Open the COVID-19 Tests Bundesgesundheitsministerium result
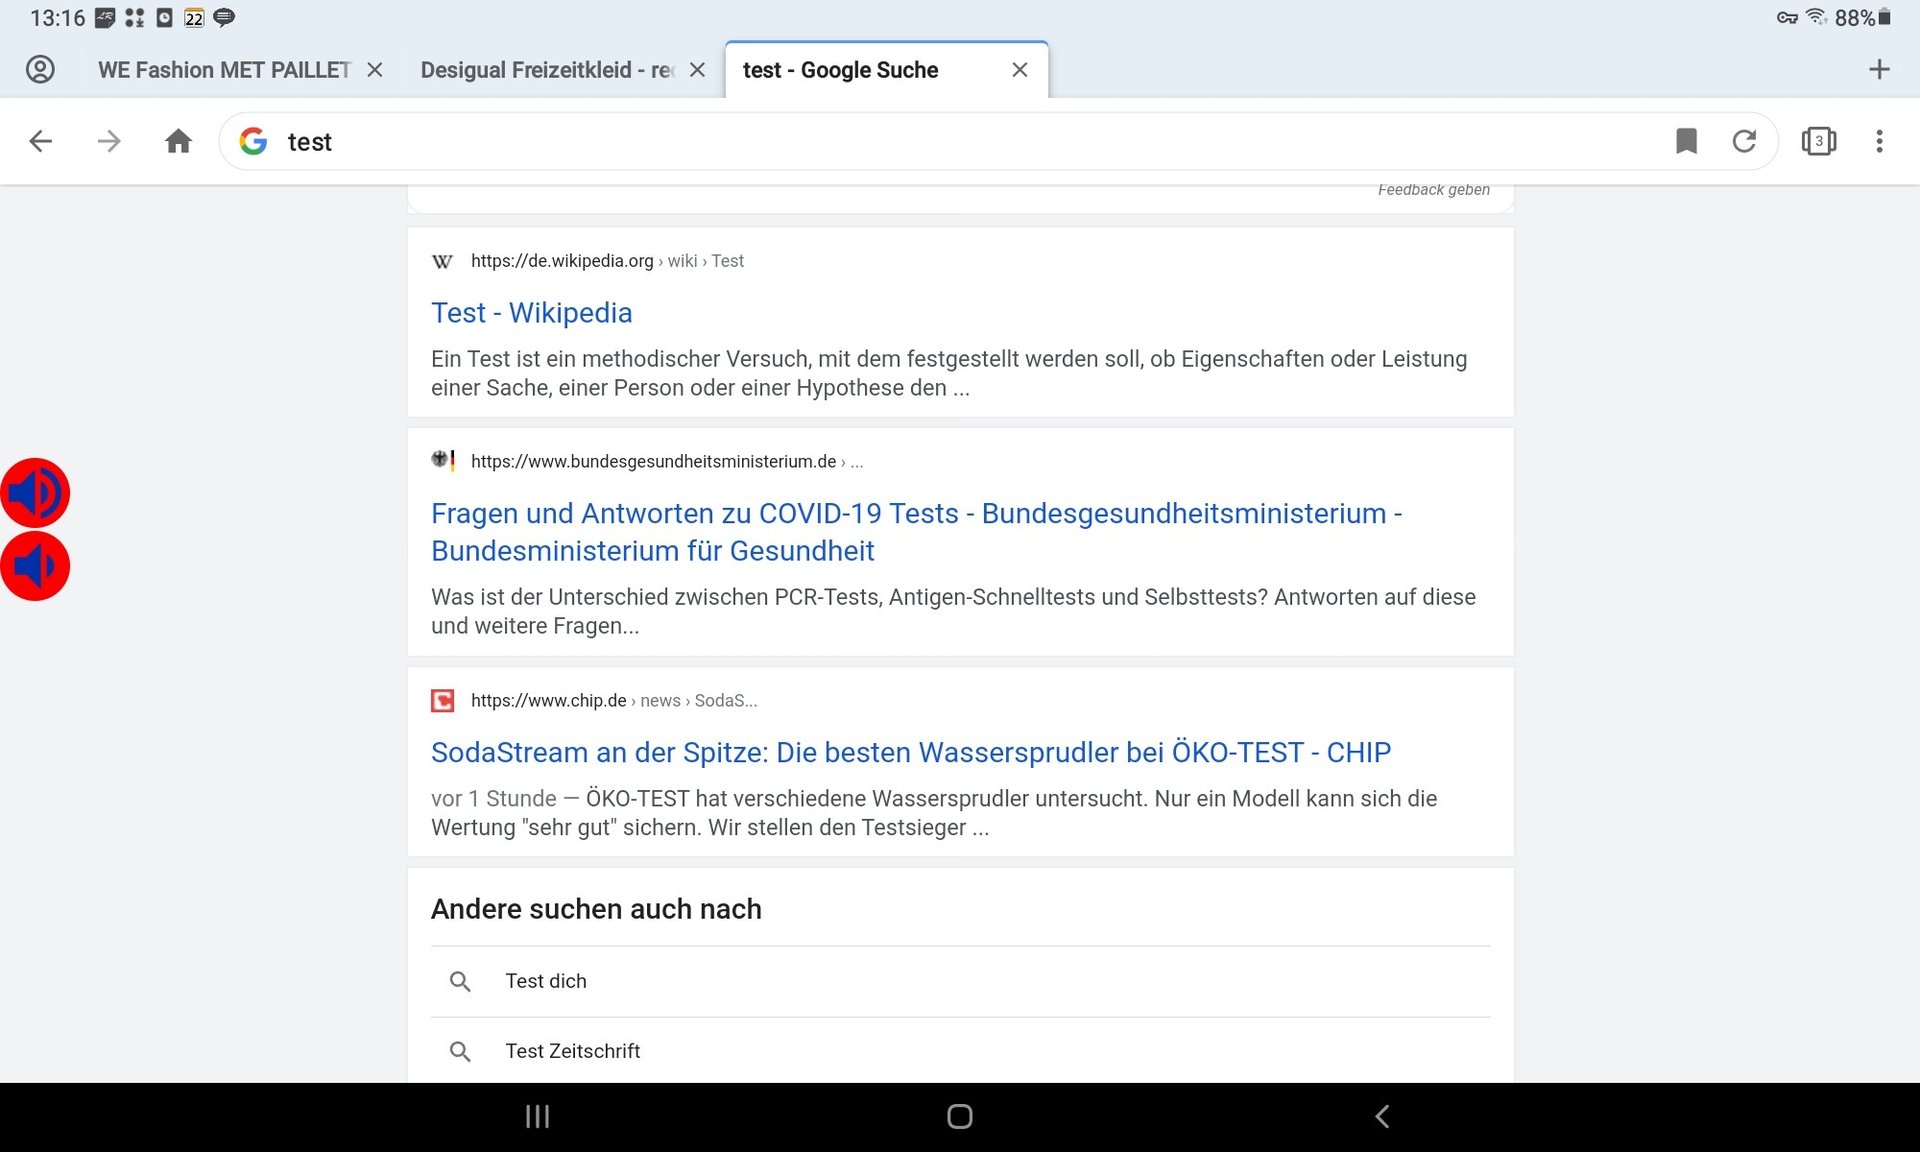The image size is (1920, 1152). coord(916,532)
